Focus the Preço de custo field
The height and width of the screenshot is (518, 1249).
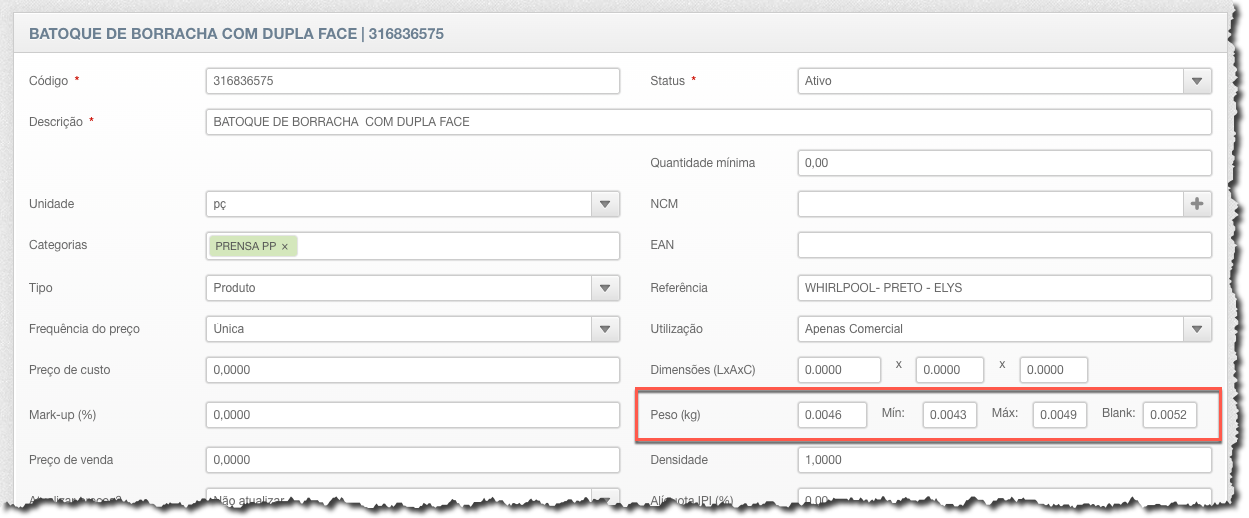point(412,370)
